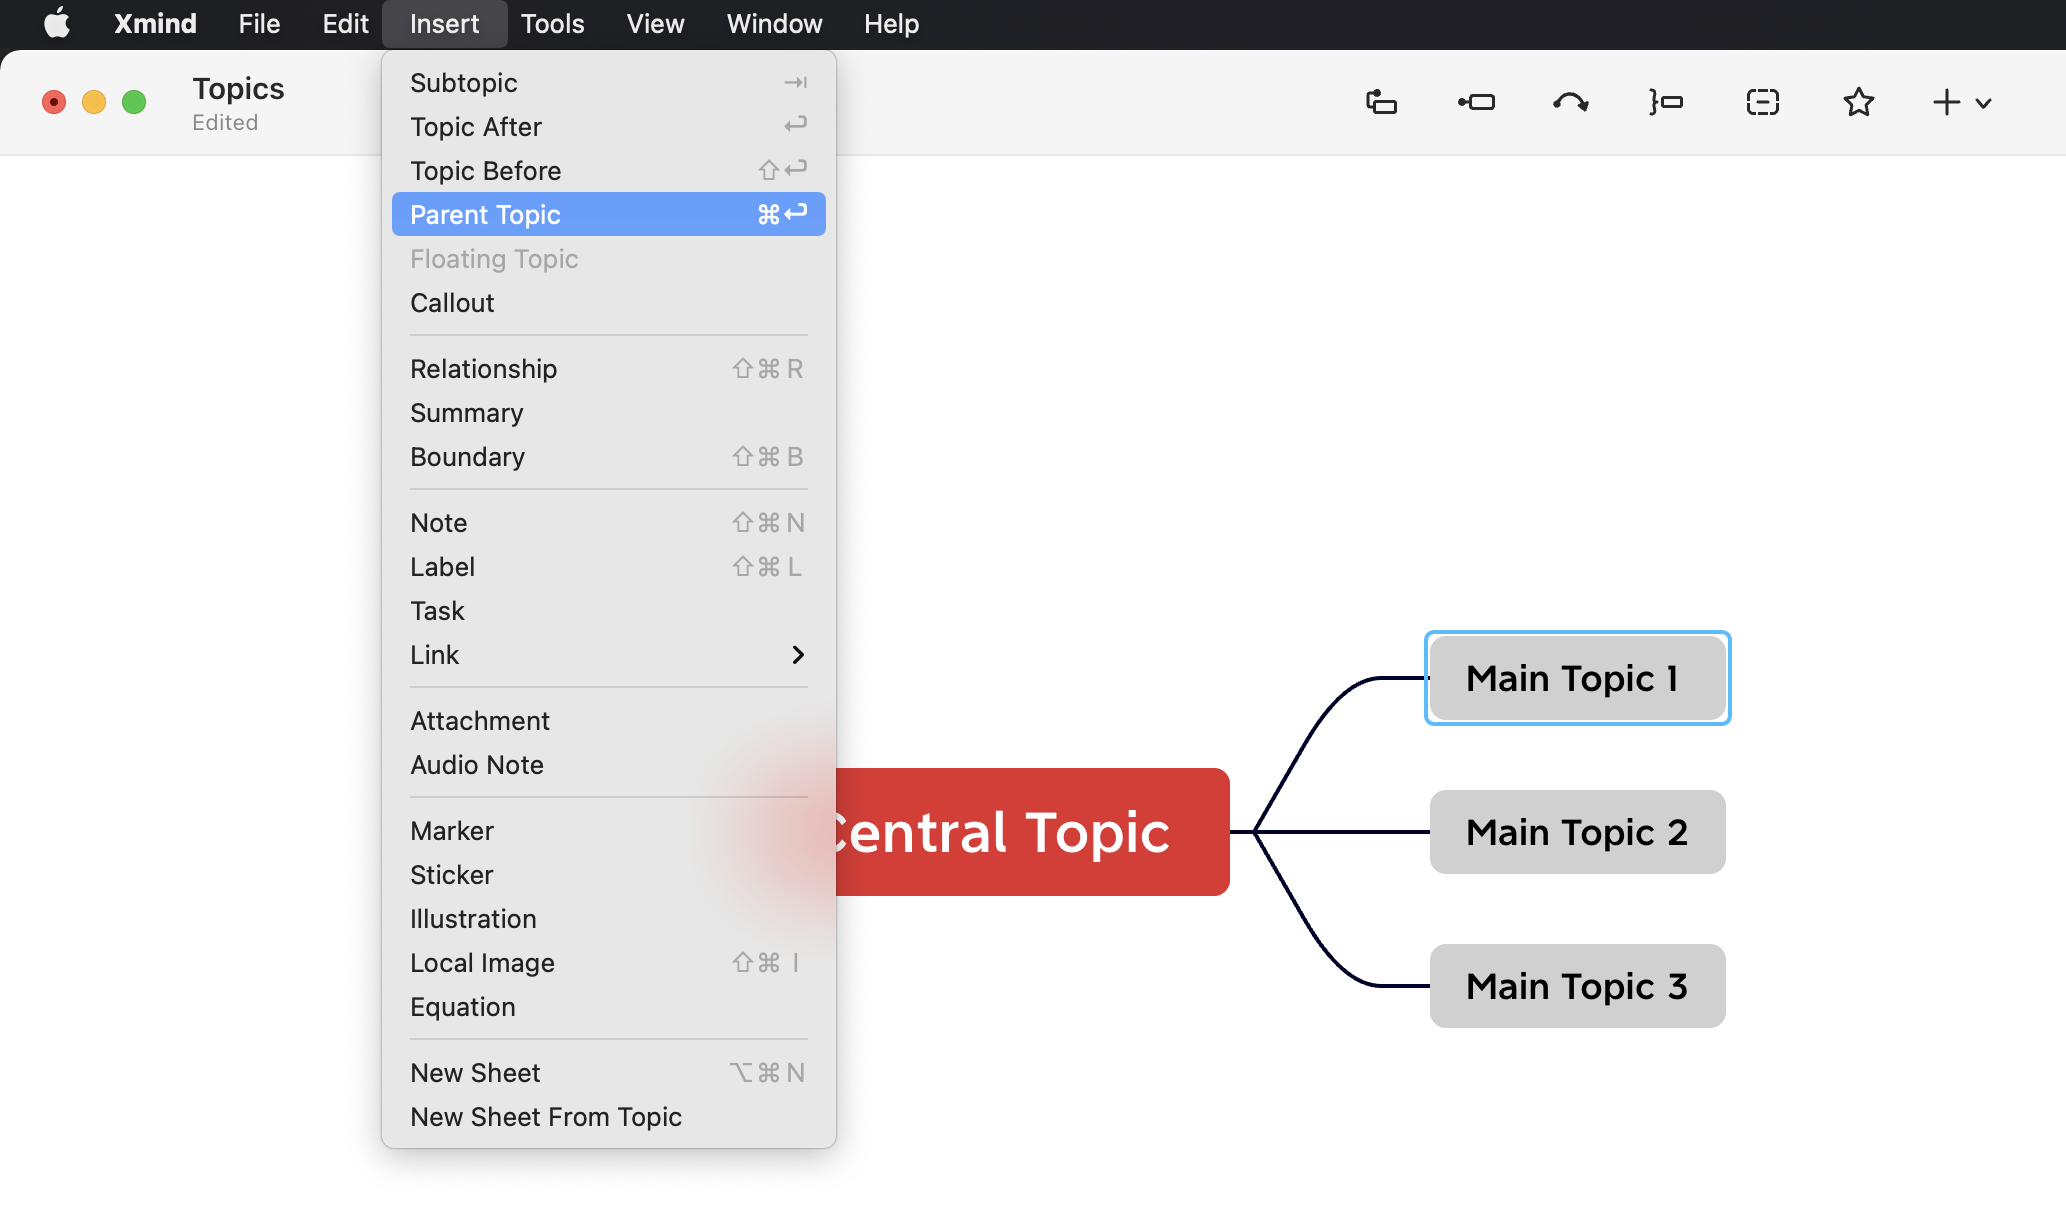Expand the Link submenu
Viewport: 2066px width, 1230px height.
point(608,655)
